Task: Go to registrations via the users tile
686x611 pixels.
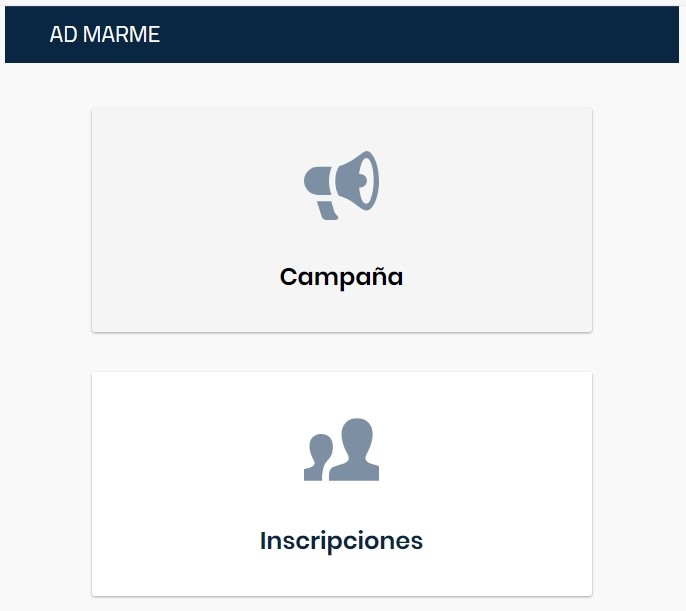Action: tap(342, 484)
